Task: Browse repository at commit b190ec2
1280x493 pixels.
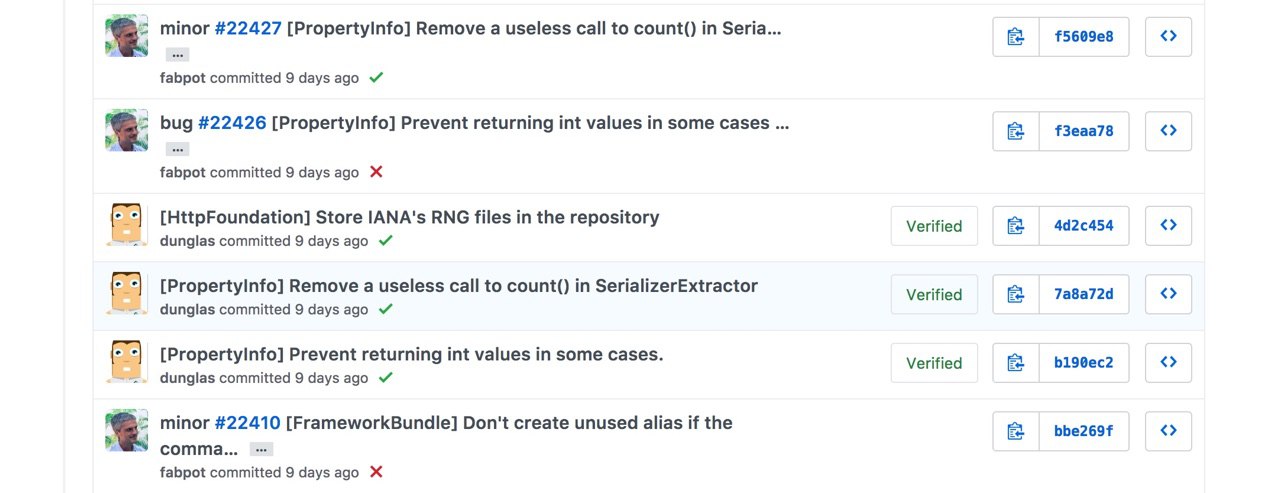Action: (1168, 363)
